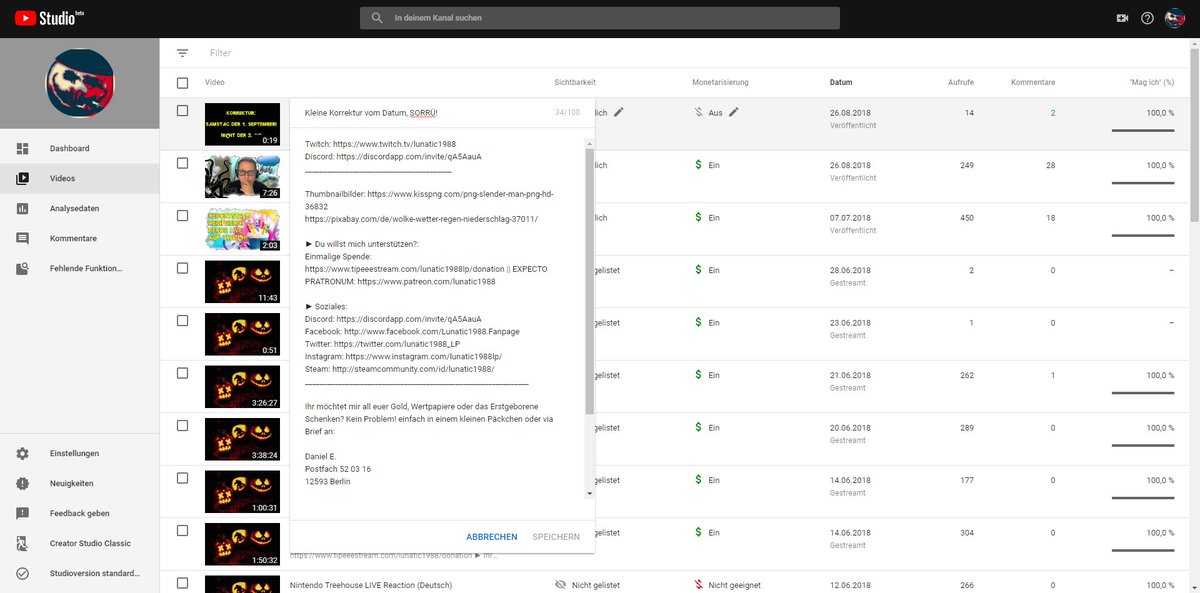Screen dimensions: 1200x593
Task: Click the Creator Studio Classic icon
Action: (x=23, y=543)
